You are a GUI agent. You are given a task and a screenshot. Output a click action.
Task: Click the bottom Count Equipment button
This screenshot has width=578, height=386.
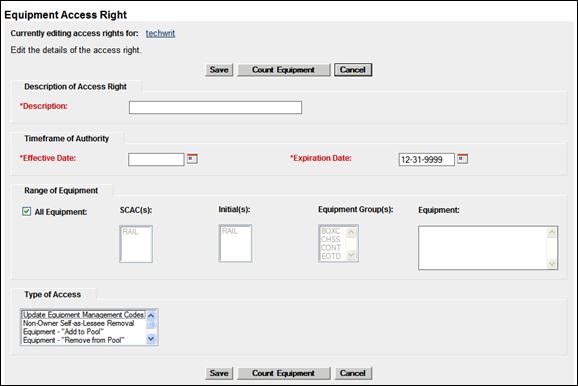(x=283, y=373)
